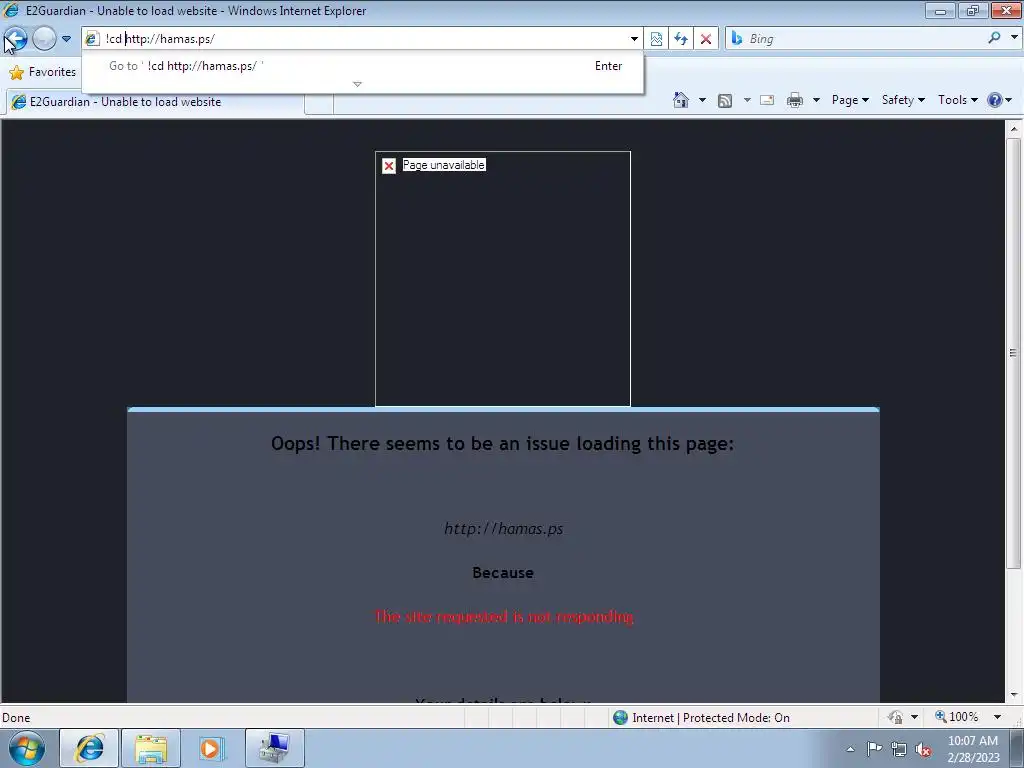Click the 'Oops! There seems to be' heading
The image size is (1024, 768).
click(503, 443)
